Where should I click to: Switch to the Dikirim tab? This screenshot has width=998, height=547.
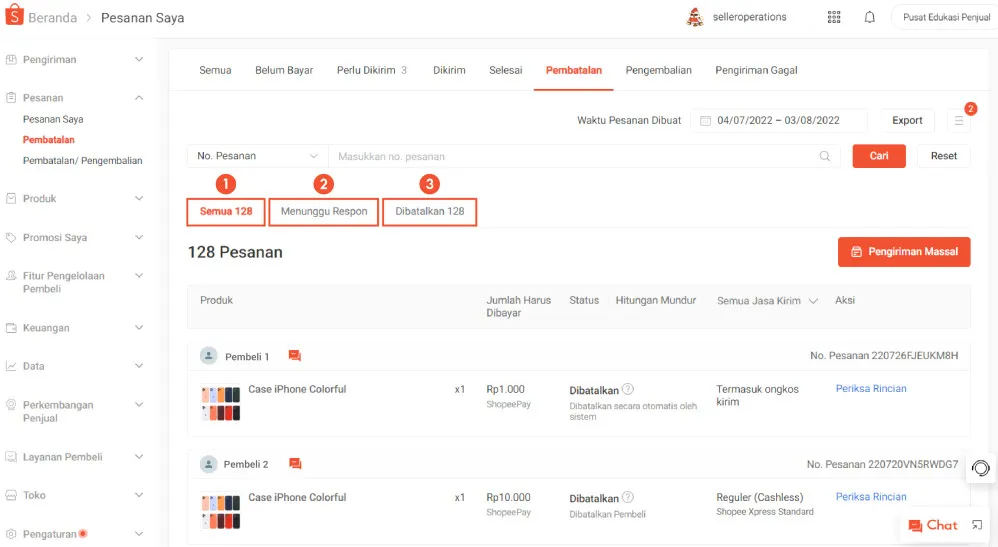[449, 70]
